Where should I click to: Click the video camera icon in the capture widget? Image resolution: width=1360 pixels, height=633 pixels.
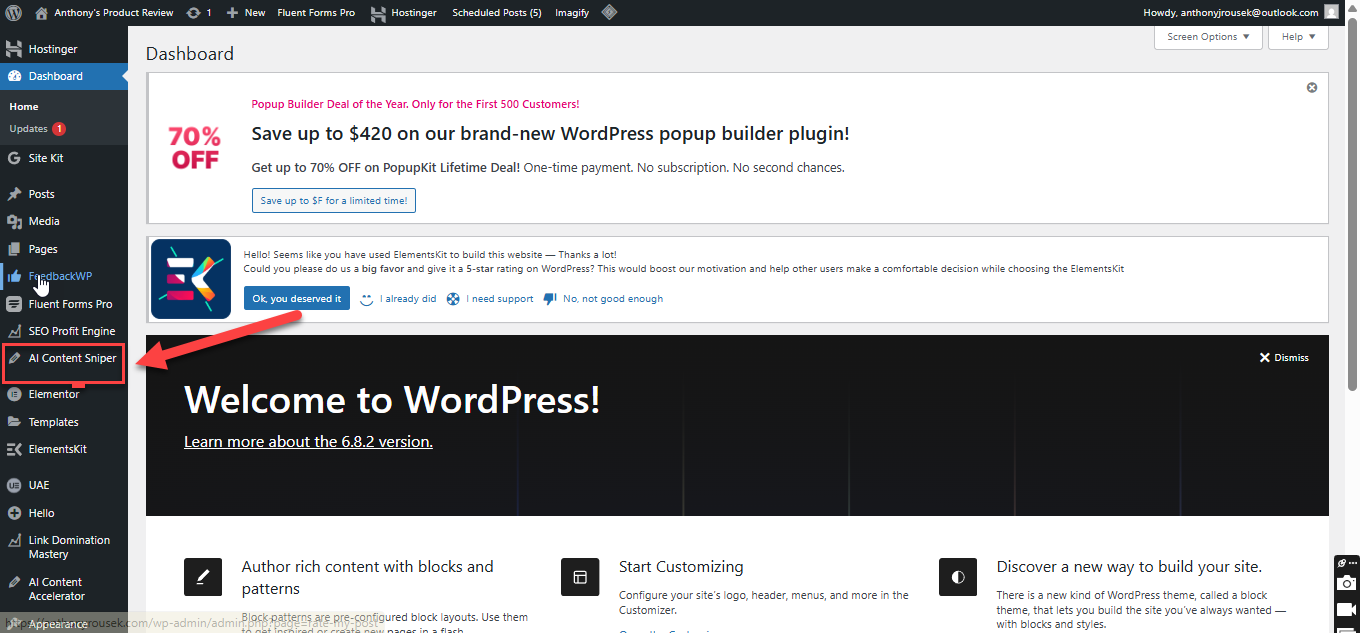click(1347, 610)
